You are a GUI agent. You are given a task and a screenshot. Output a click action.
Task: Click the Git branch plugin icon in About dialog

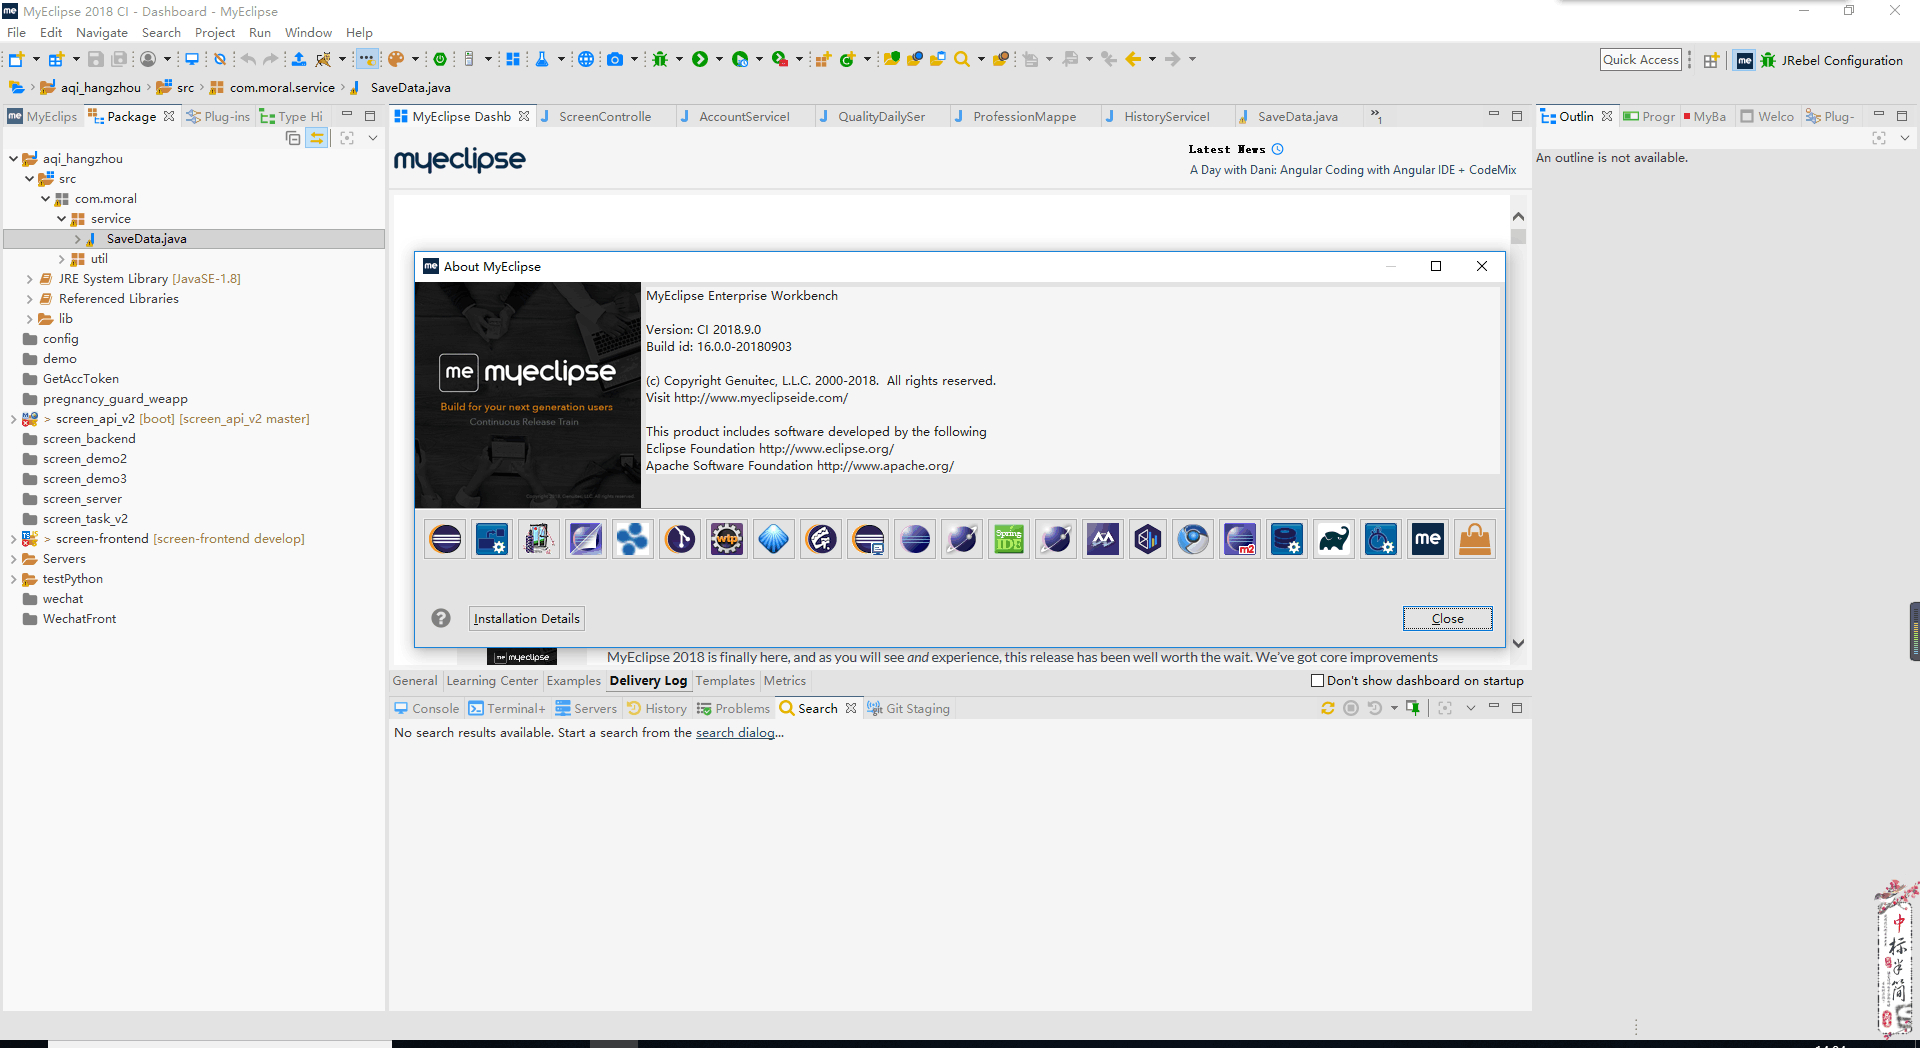[680, 540]
